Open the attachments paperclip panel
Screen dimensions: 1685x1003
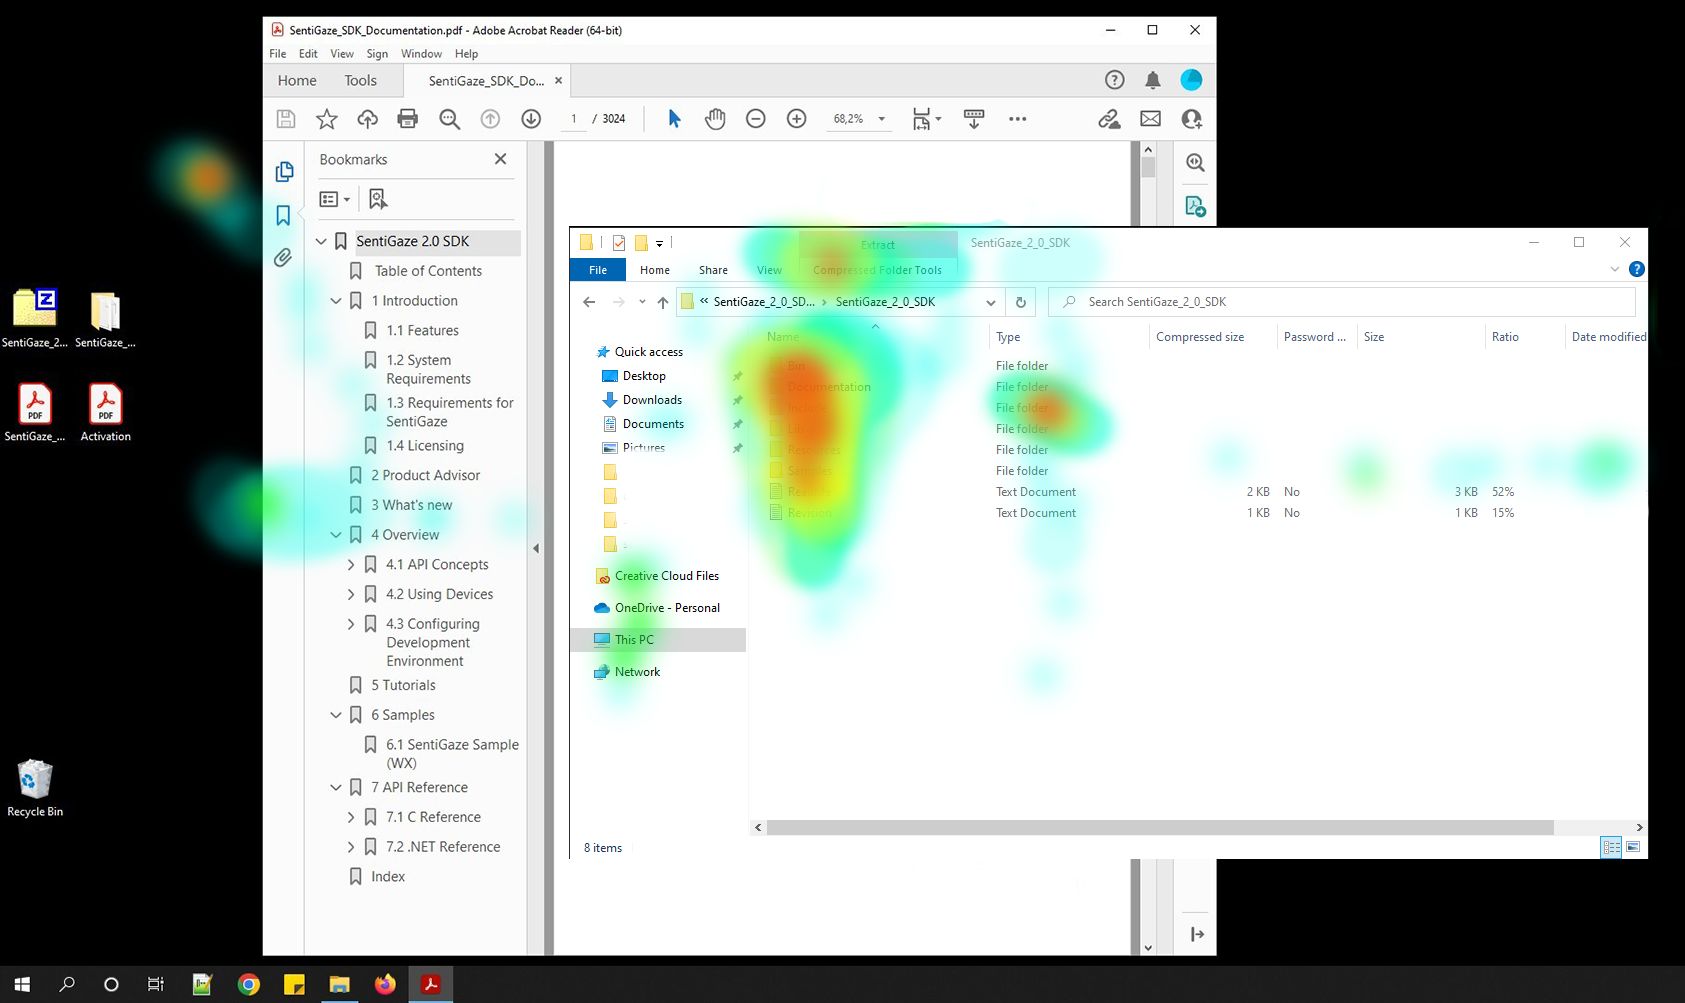(283, 258)
